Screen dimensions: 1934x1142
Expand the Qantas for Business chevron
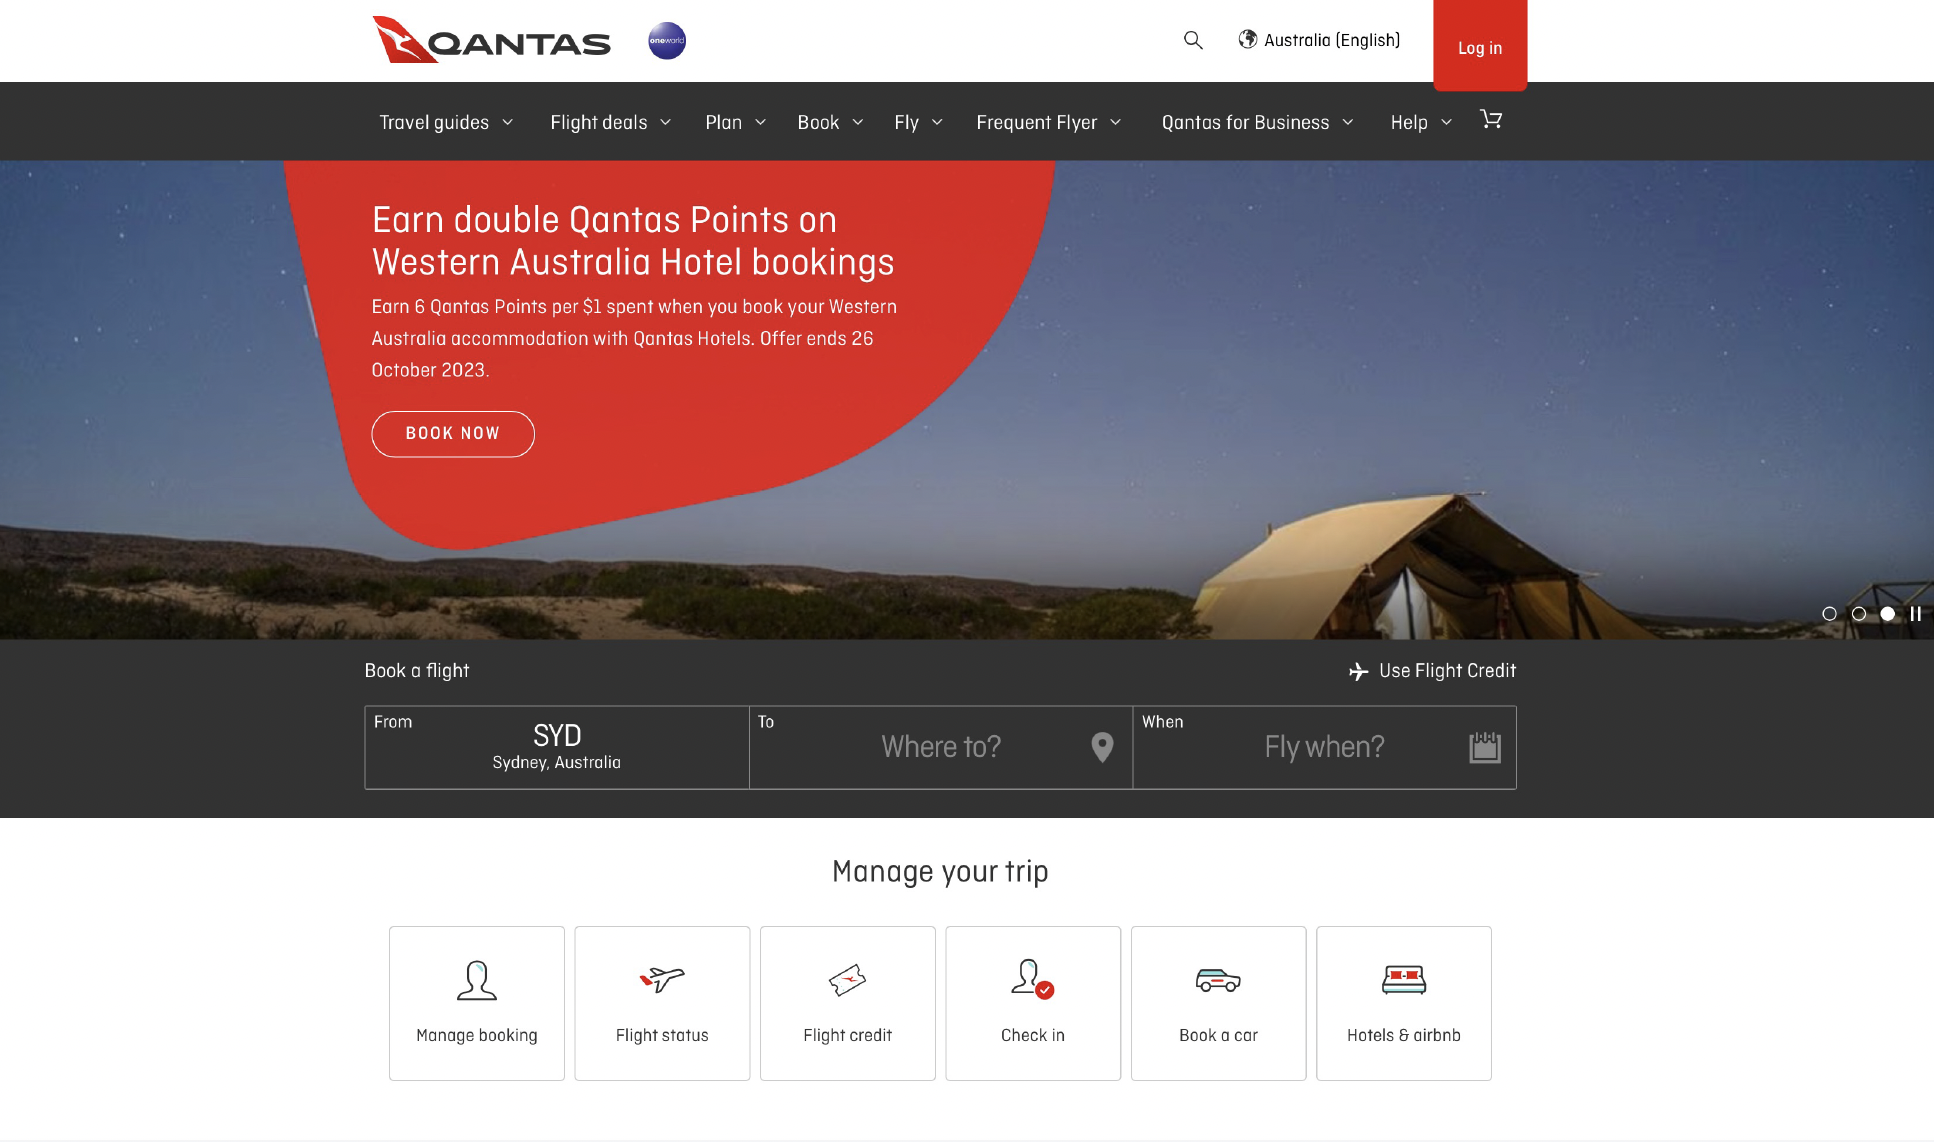tap(1347, 122)
